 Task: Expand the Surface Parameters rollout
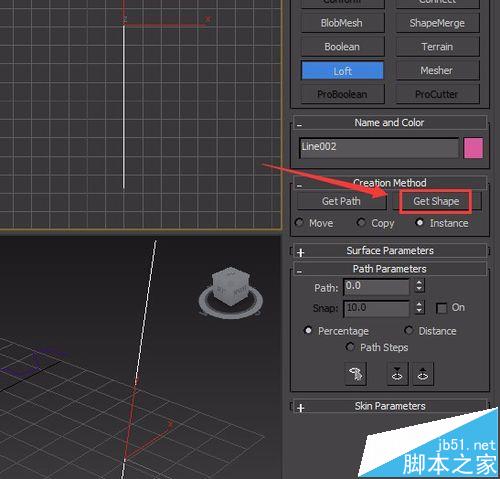coord(390,251)
